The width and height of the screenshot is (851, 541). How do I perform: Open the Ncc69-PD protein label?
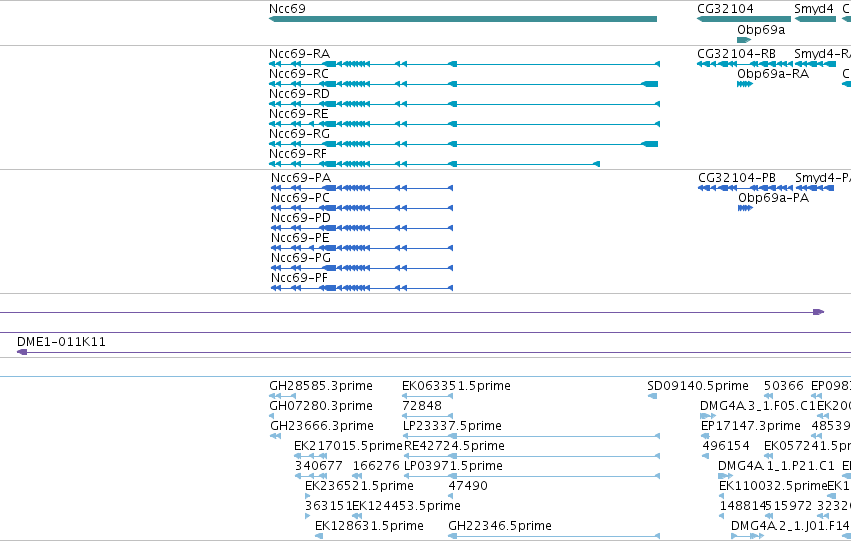pyautogui.click(x=301, y=218)
